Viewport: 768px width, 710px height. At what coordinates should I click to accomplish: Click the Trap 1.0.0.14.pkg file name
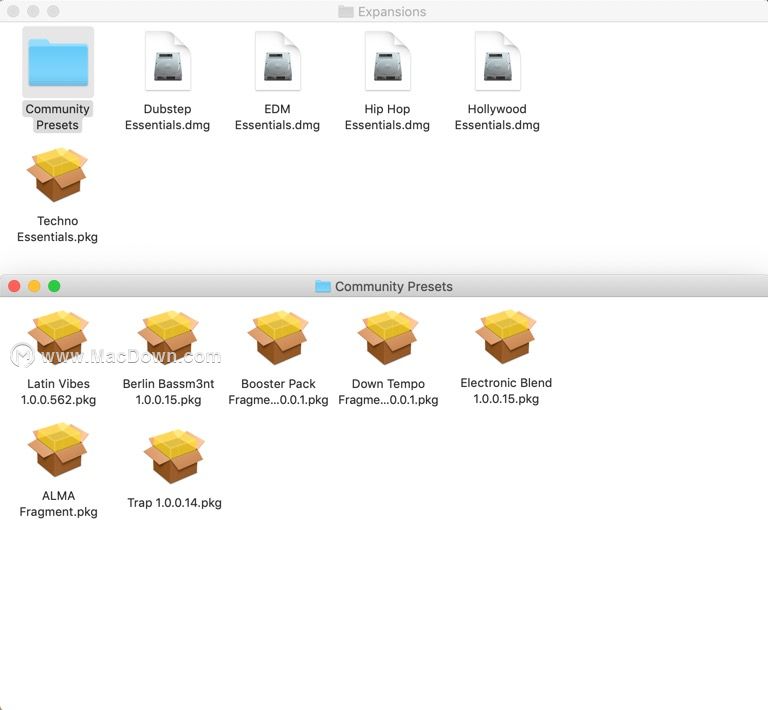174,503
